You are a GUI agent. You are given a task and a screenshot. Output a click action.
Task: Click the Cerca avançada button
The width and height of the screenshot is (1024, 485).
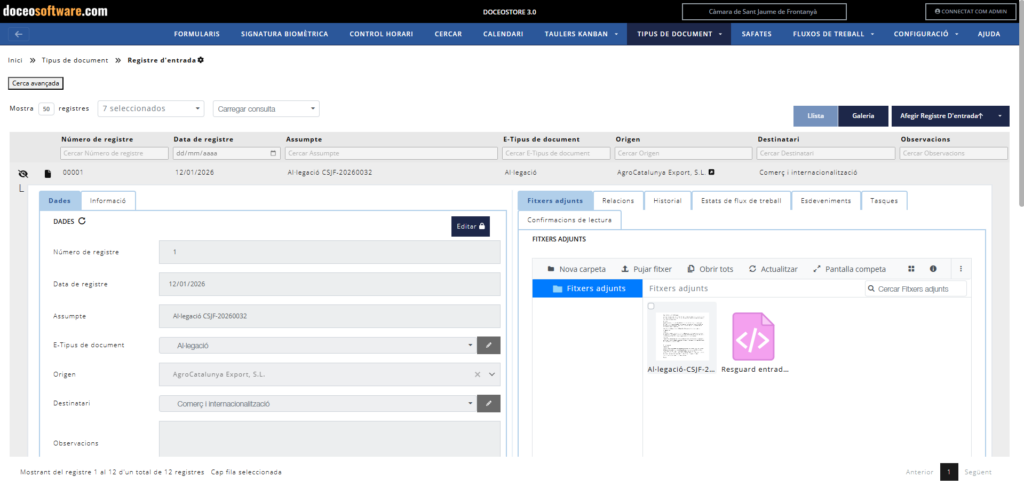[x=36, y=83]
